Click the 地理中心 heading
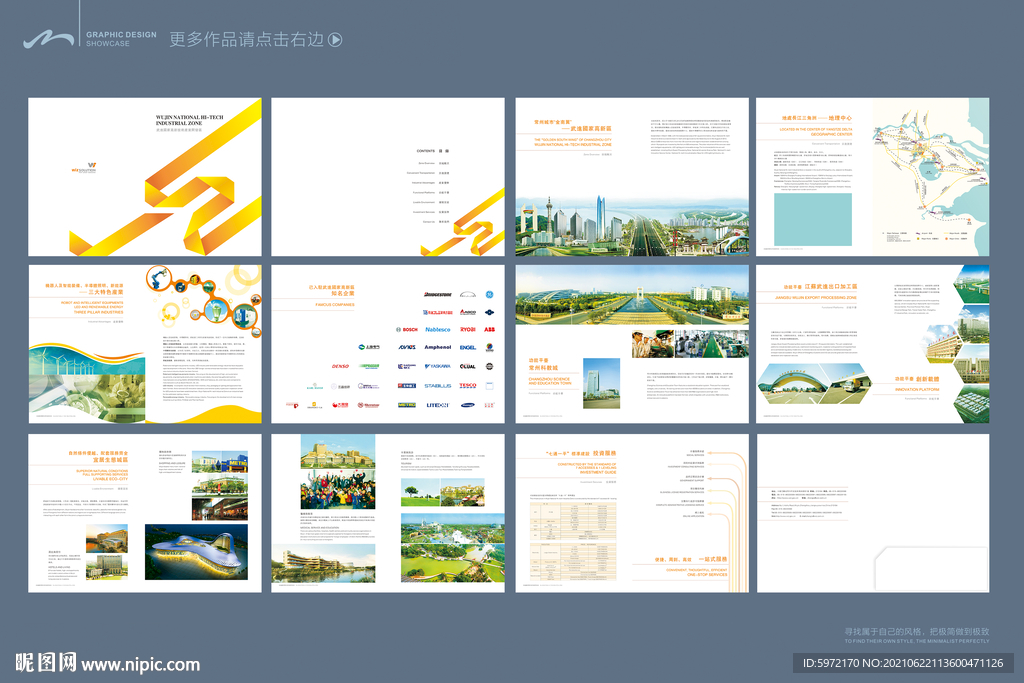This screenshot has width=1024, height=683. click(x=840, y=118)
